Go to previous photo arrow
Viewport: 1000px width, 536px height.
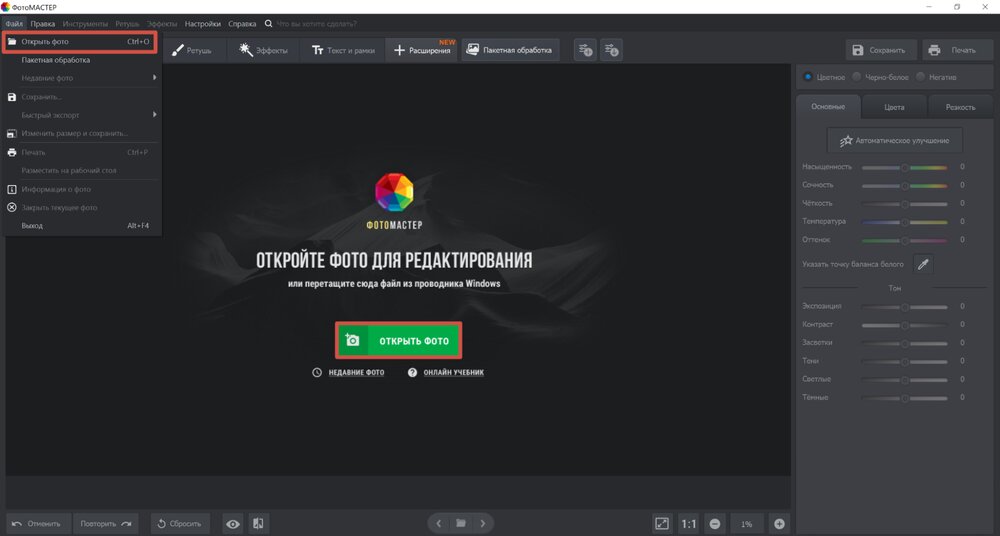[x=438, y=524]
